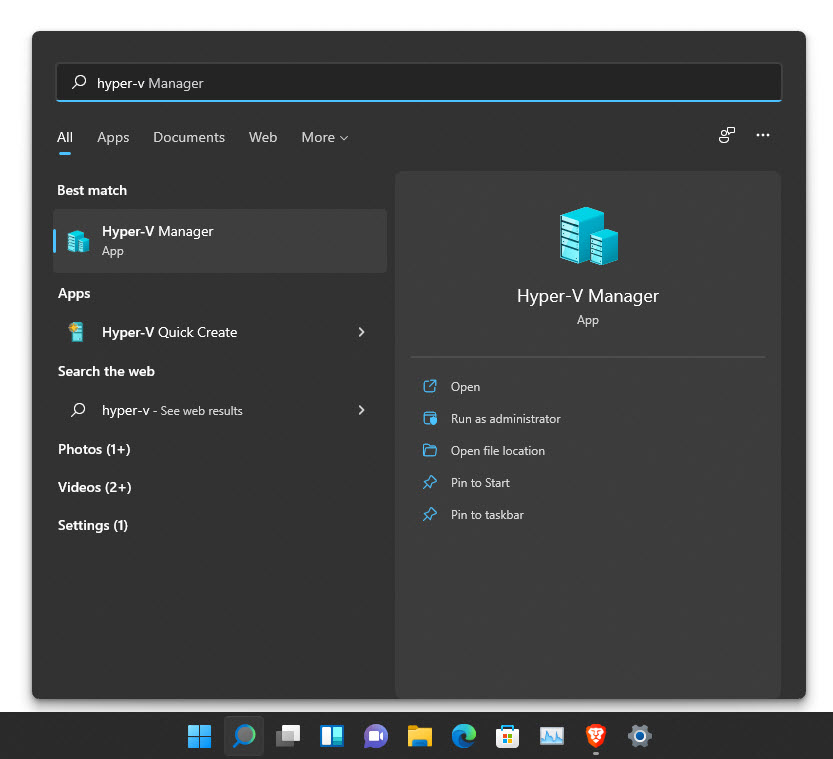
Task: Open the performance monitor graph icon on the taskbar
Action: (552, 736)
